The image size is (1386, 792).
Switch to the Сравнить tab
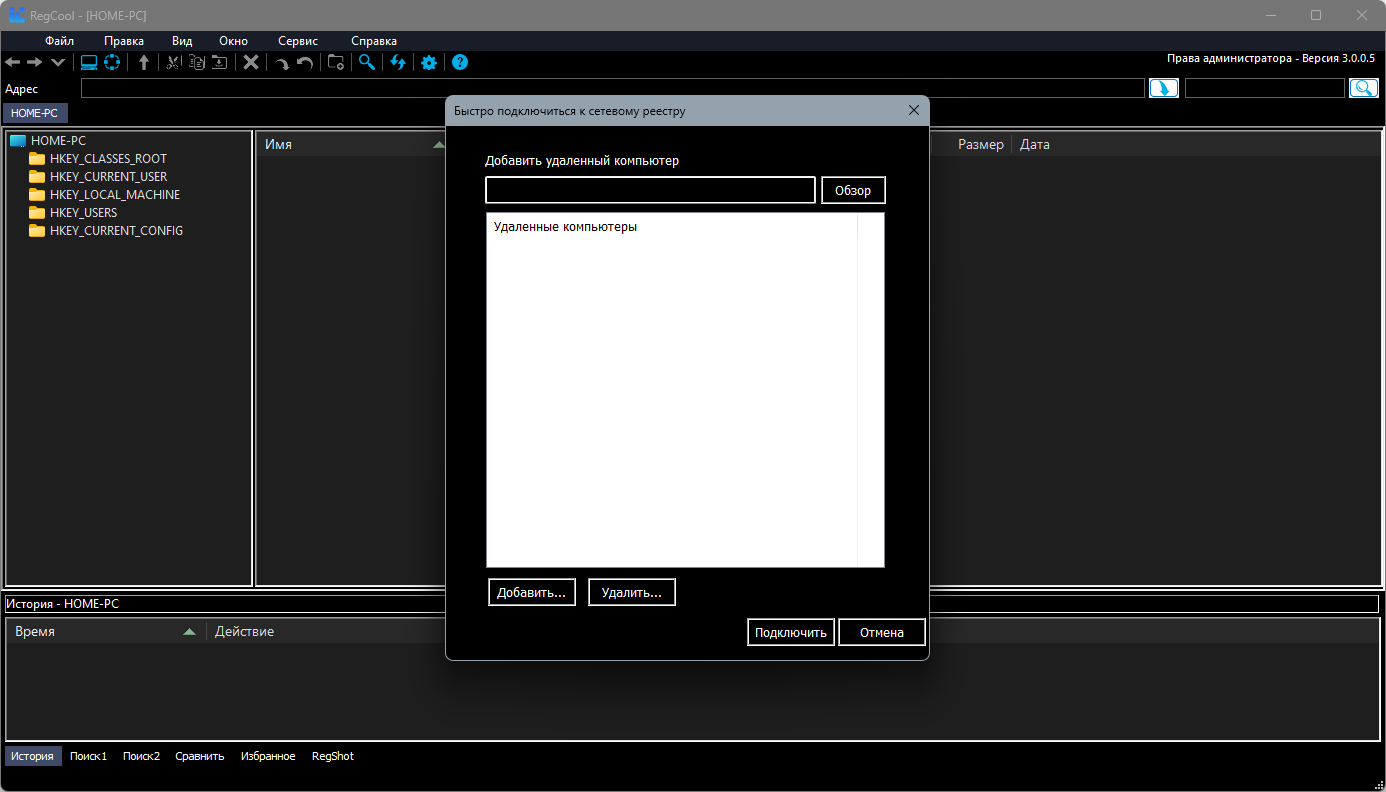[200, 756]
